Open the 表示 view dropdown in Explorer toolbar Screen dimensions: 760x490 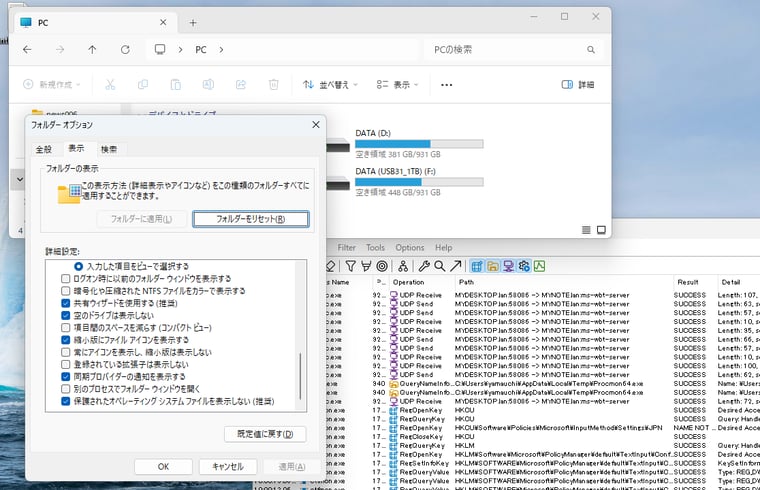click(x=397, y=85)
